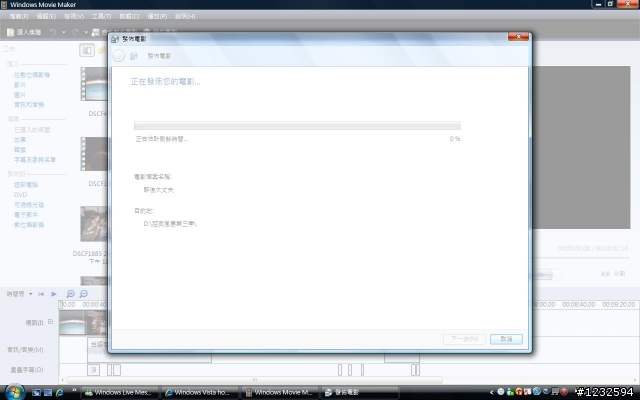This screenshot has height=400, width=640.
Task: Click the Show Desktop quick launch icon
Action: (x=36, y=393)
